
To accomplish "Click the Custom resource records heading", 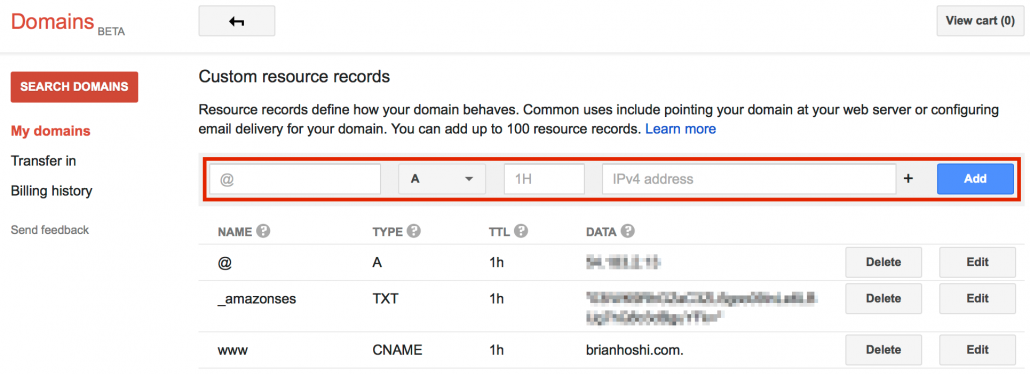I will pyautogui.click(x=294, y=77).
